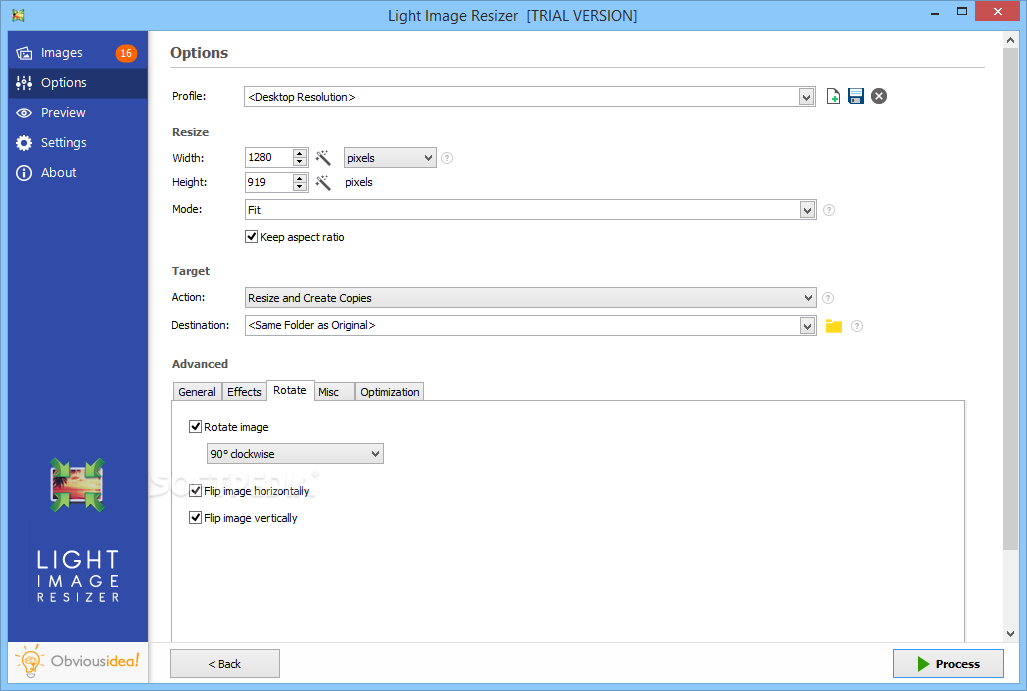Viewport: 1027px width, 691px height.
Task: Click the scrollbar down arrow
Action: tap(1011, 633)
